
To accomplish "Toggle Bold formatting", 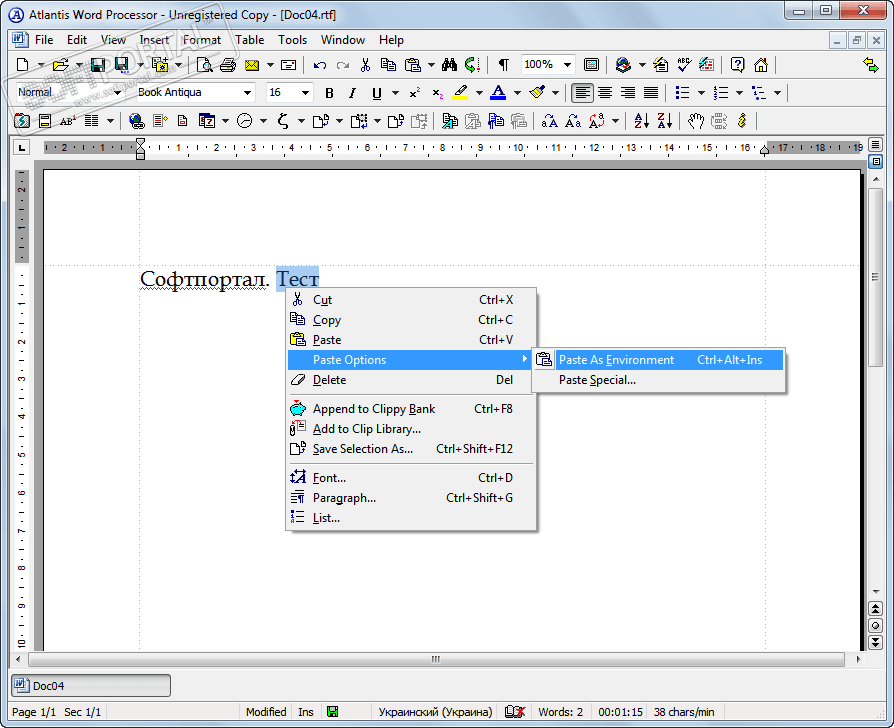I will click(329, 93).
